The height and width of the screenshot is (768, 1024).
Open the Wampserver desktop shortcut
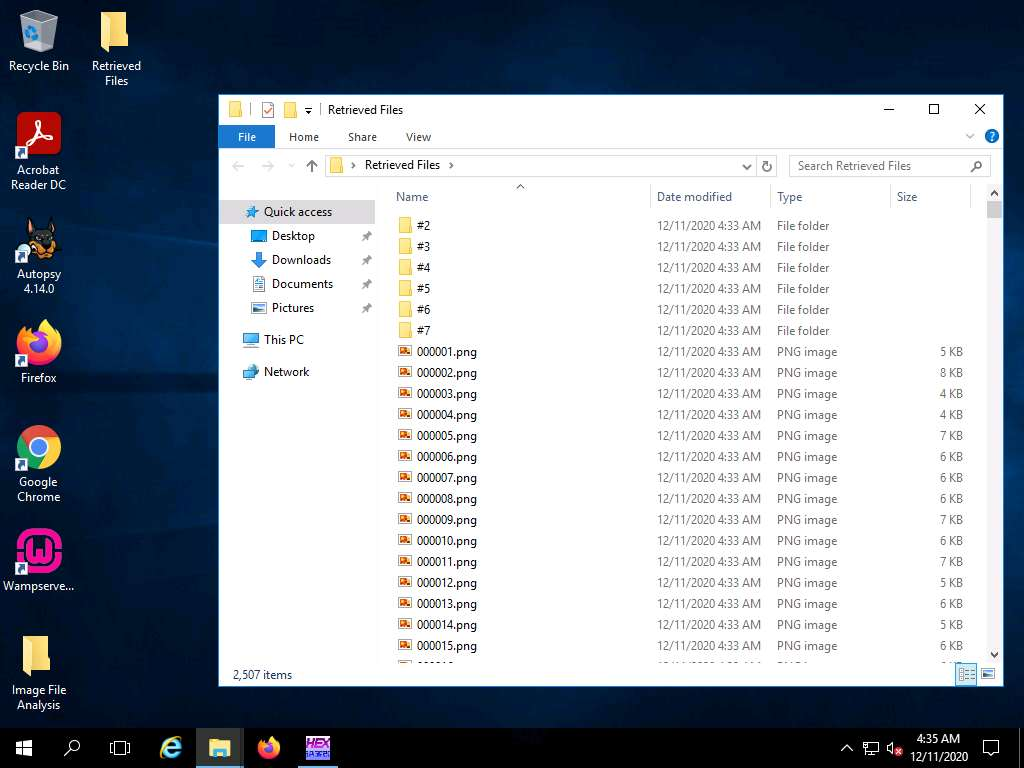39,560
